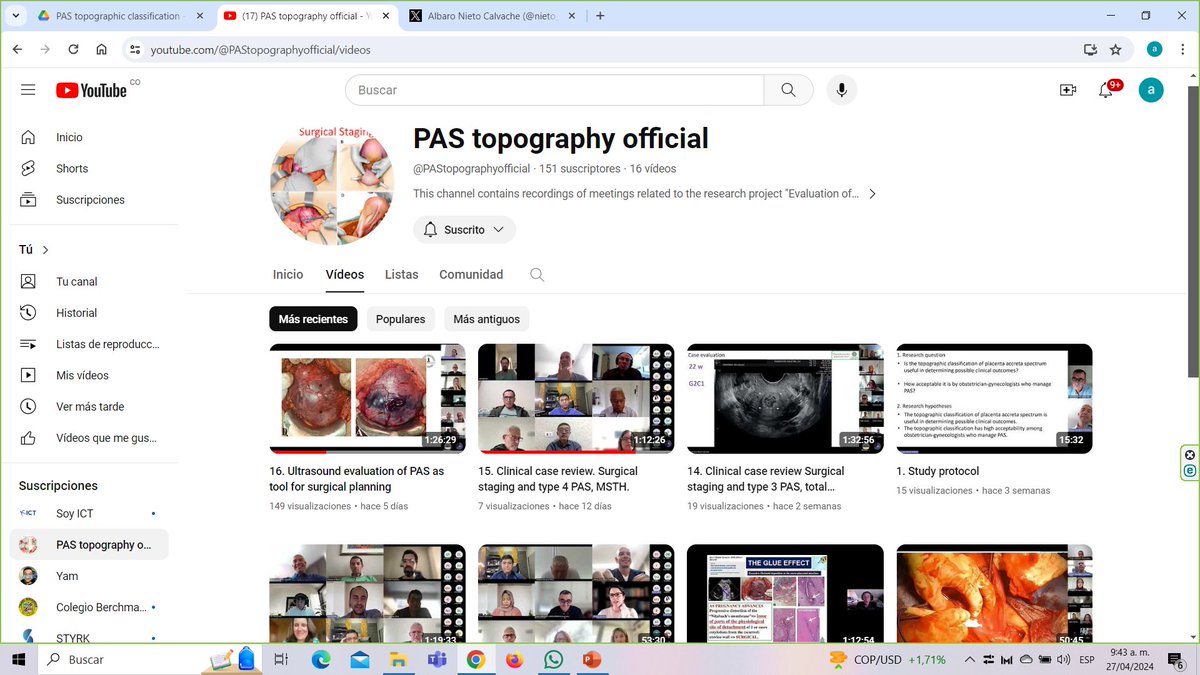Open STYRK subscription channel
The height and width of the screenshot is (675, 1200).
pyautogui.click(x=90, y=638)
